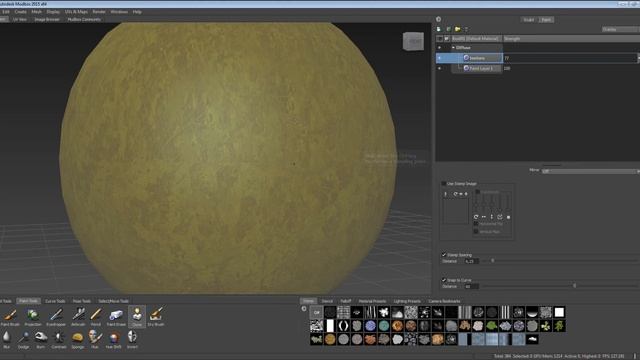The width and height of the screenshot is (640, 360).
Task: Click the folder icon in Layers toolbar
Action: click(x=458, y=29)
